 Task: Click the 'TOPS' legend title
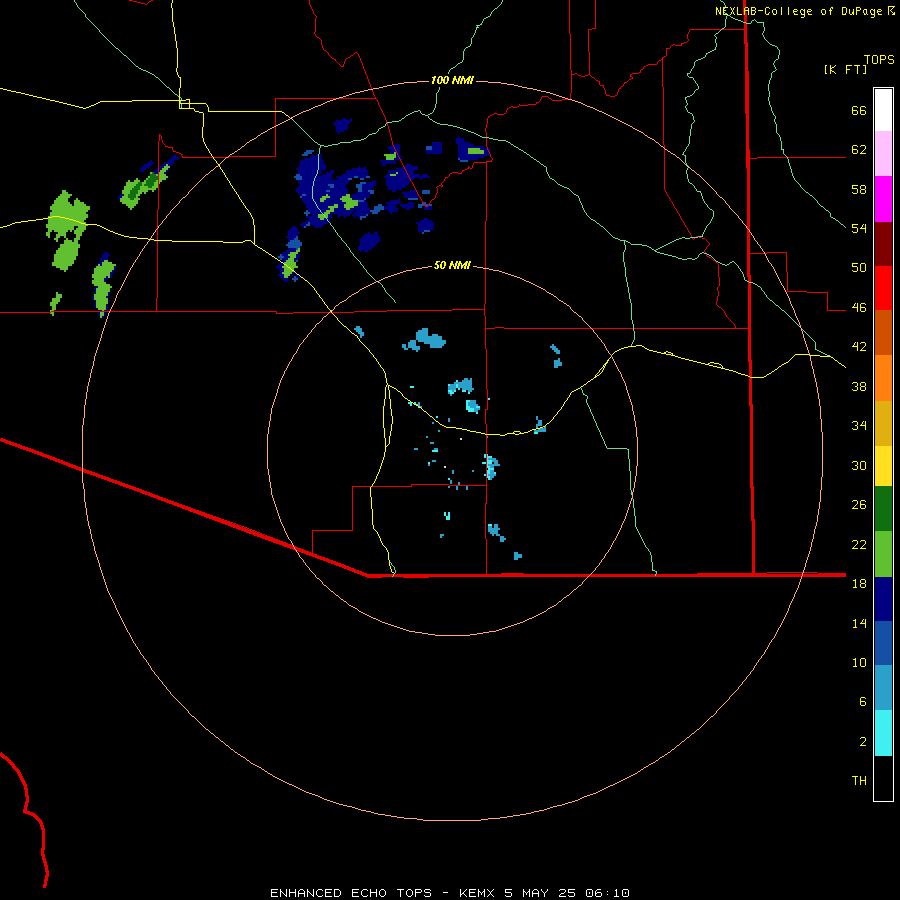pyautogui.click(x=879, y=59)
